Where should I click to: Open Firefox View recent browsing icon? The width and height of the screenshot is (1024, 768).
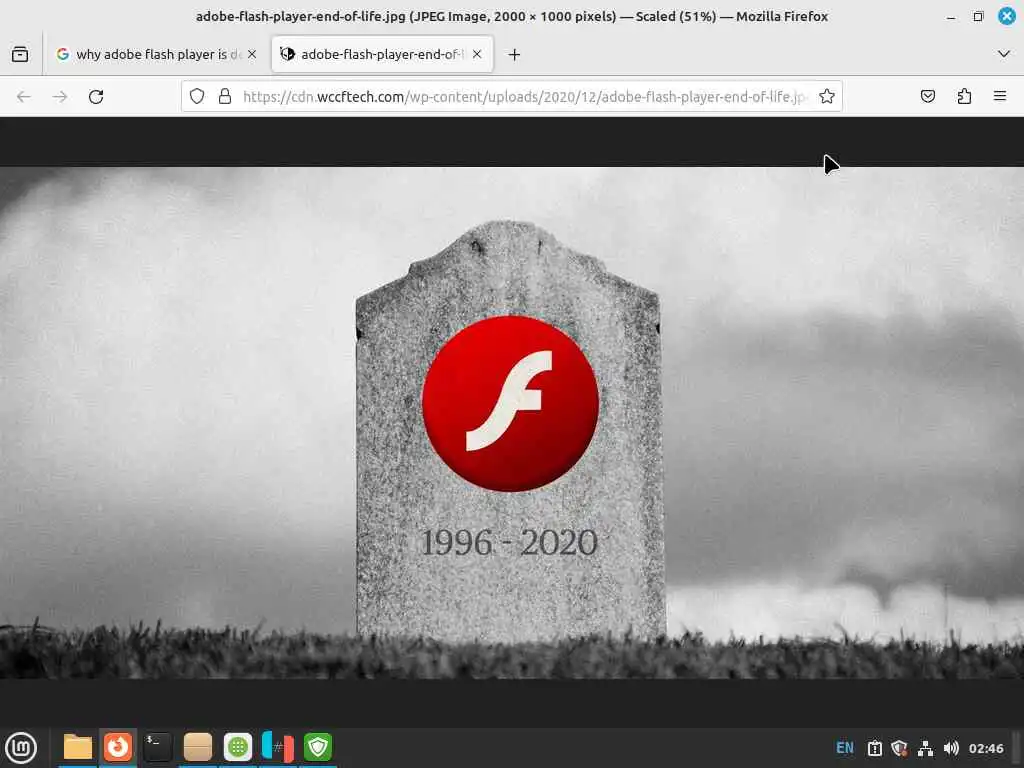point(20,54)
